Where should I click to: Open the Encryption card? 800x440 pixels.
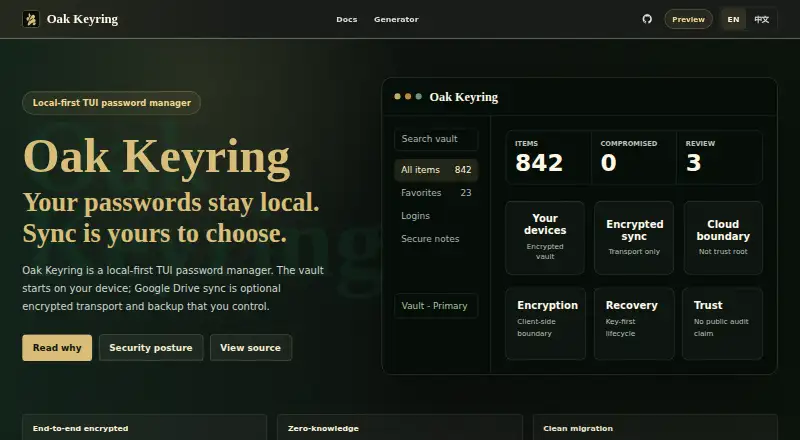pyautogui.click(x=545, y=324)
